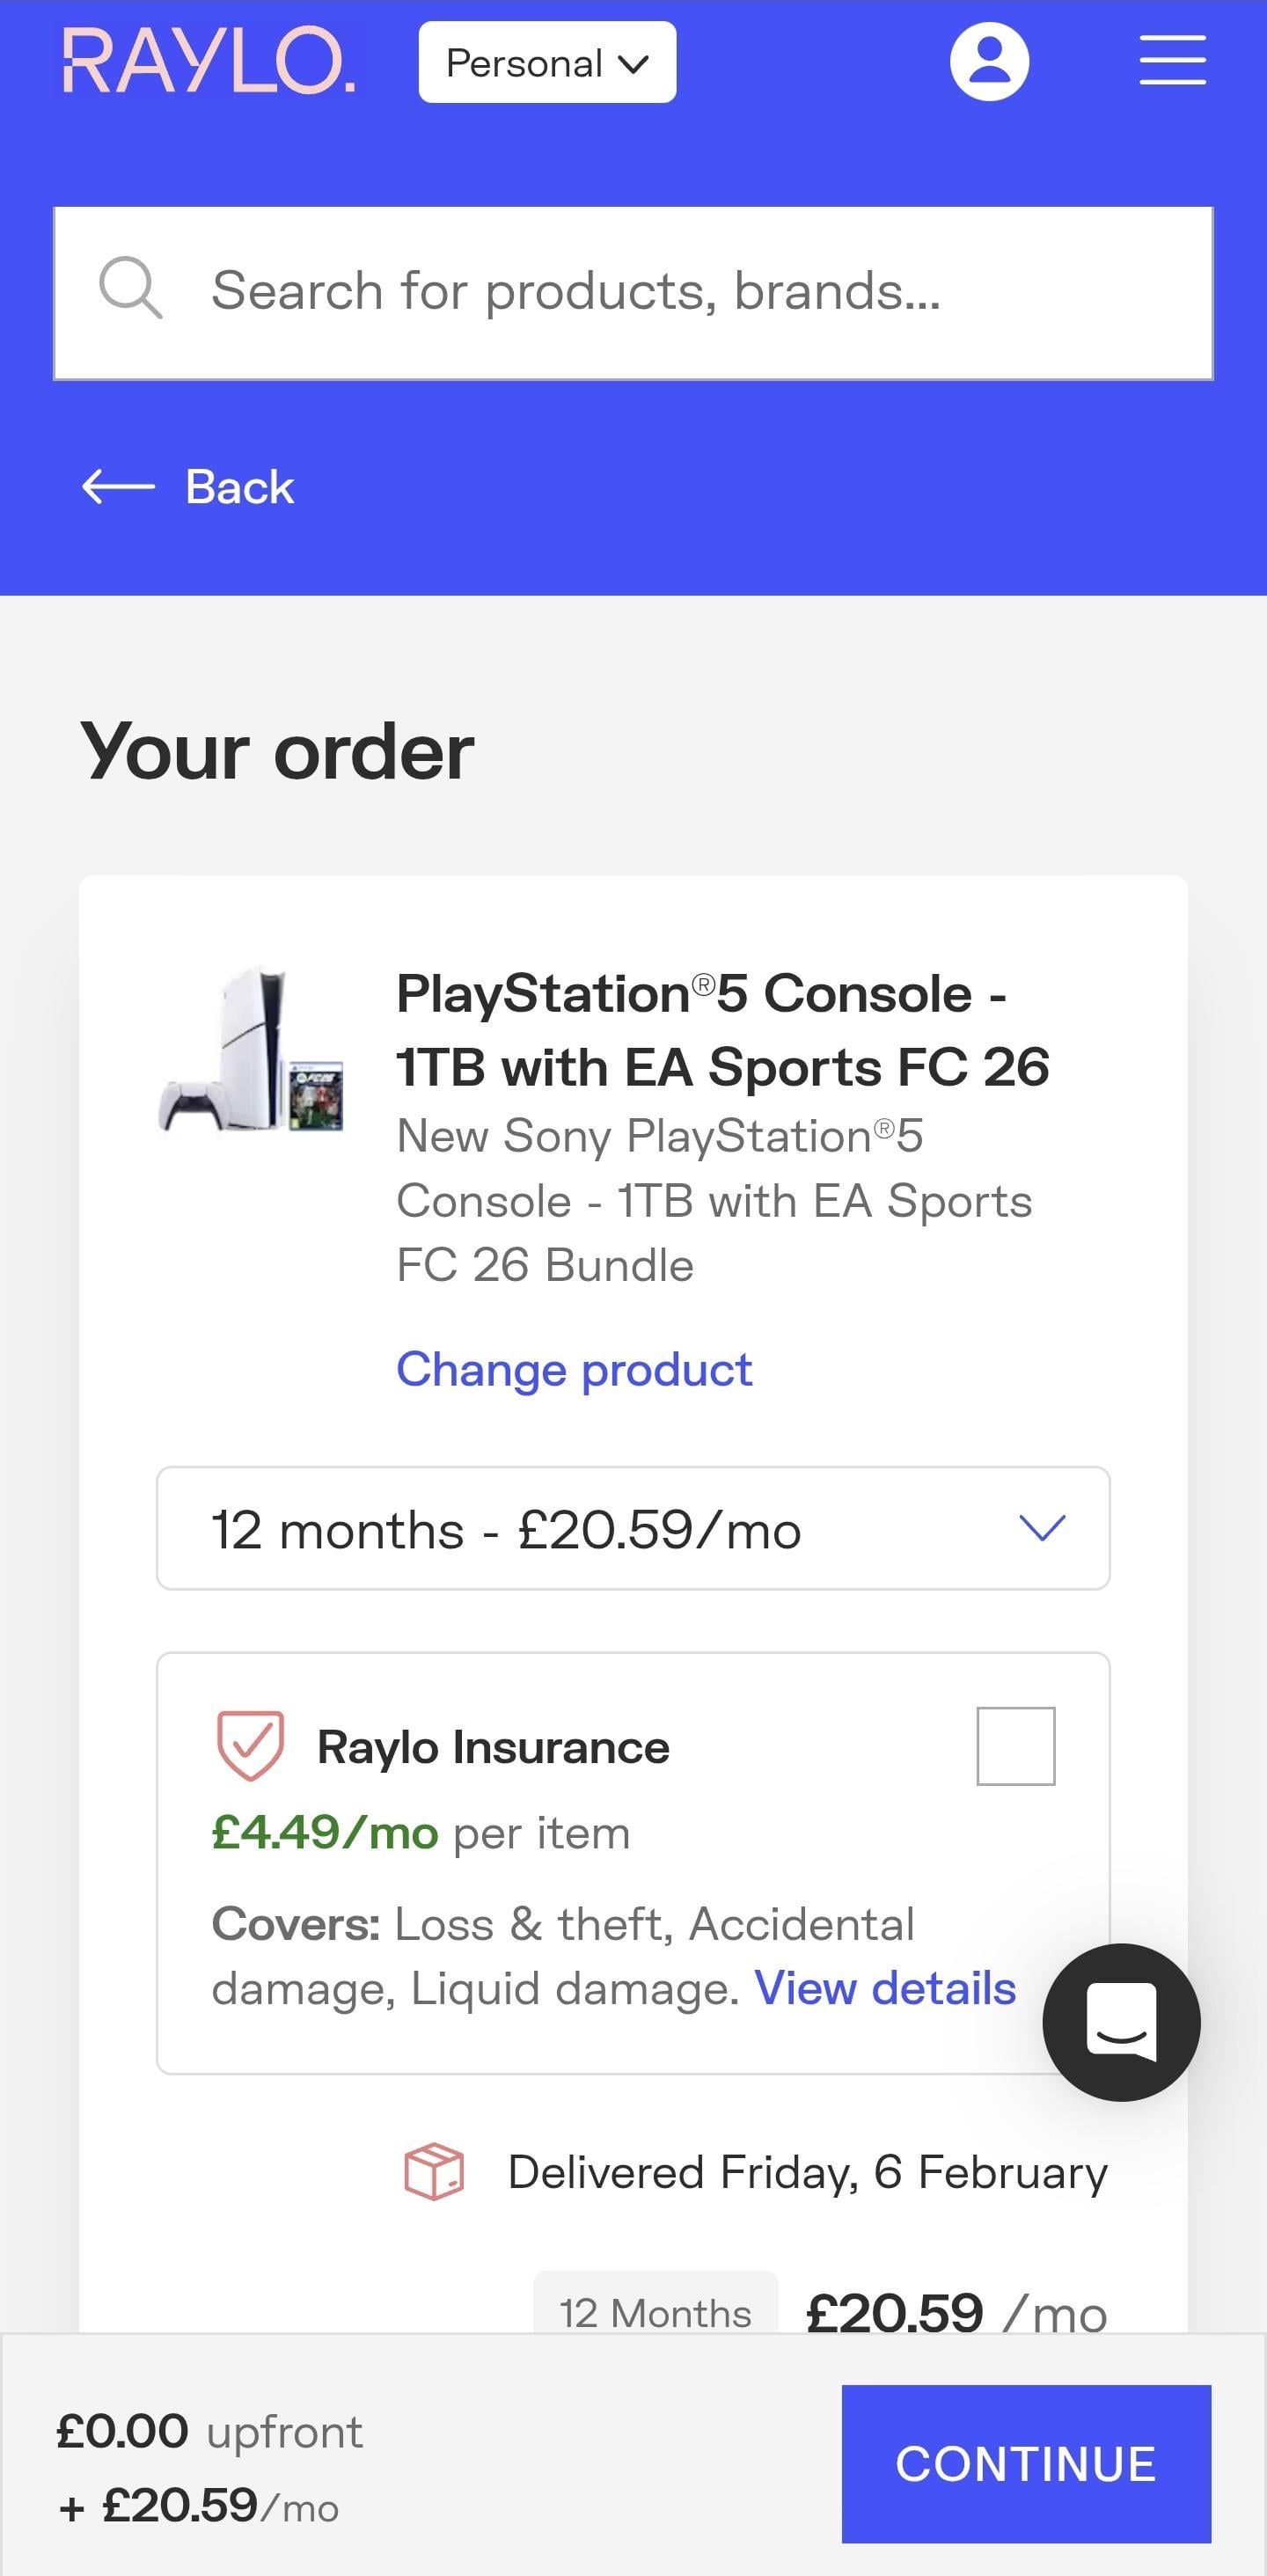Screen dimensions: 1267x2576
Task: Click the lease term chevron arrow
Action: 1042,1528
